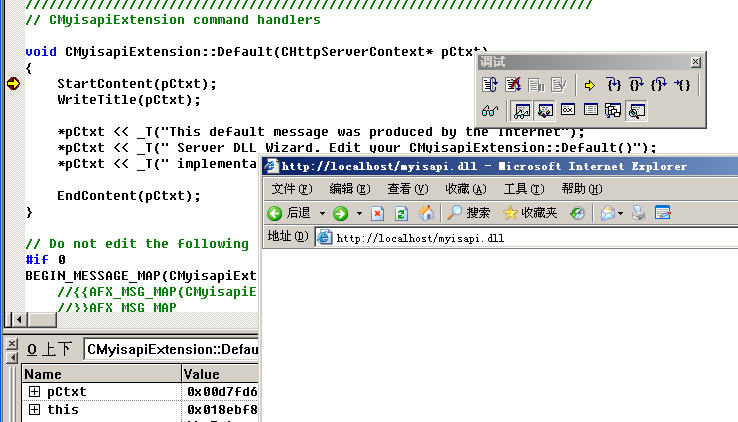Open QuickWatch glasses icon
Image resolution: width=738 pixels, height=422 pixels.
click(x=490, y=111)
